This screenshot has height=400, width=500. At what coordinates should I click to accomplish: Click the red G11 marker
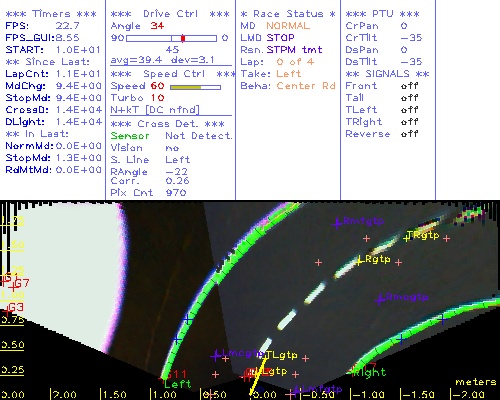point(176,374)
